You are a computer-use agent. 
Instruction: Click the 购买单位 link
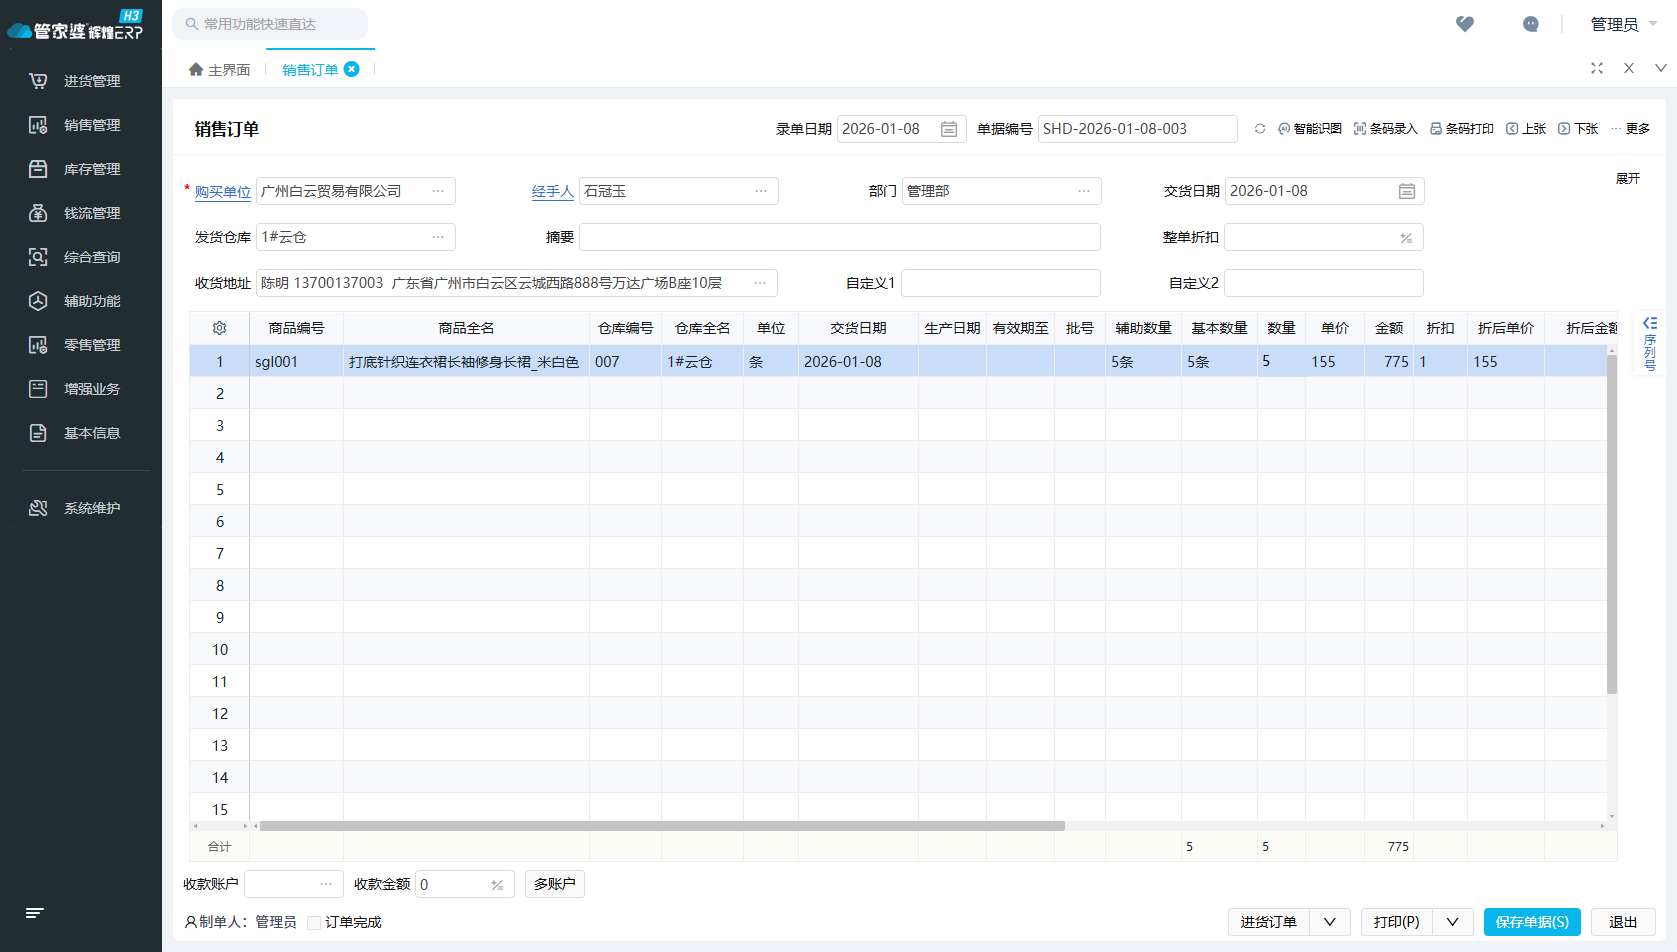pos(223,192)
